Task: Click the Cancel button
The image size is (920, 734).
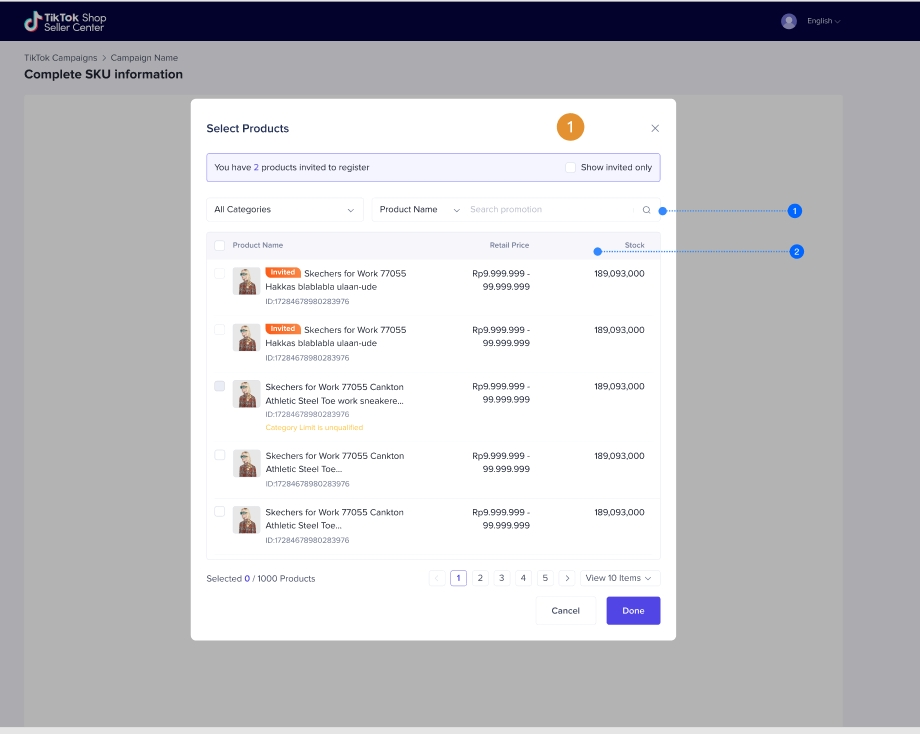Action: click(x=565, y=611)
